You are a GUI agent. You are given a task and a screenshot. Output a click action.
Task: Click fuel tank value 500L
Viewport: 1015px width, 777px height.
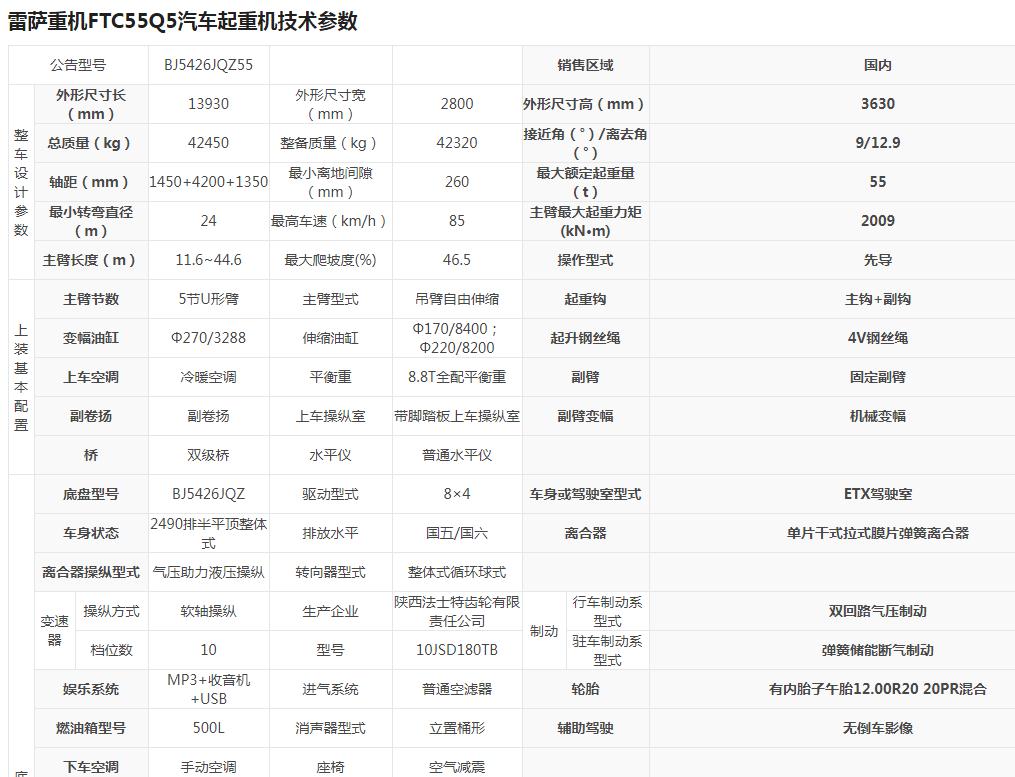coord(208,728)
